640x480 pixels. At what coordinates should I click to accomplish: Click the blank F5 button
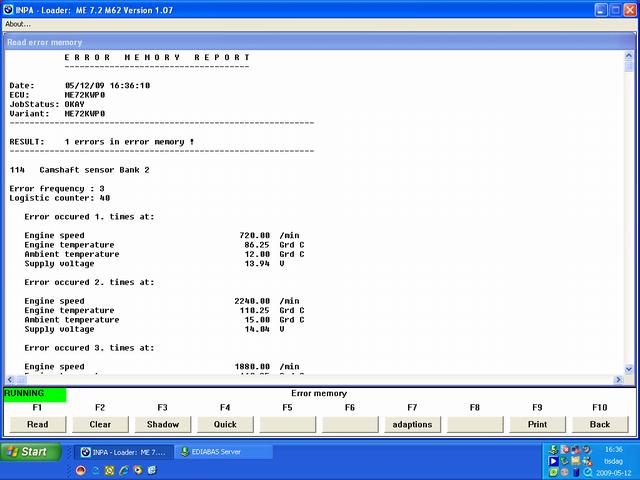click(287, 424)
